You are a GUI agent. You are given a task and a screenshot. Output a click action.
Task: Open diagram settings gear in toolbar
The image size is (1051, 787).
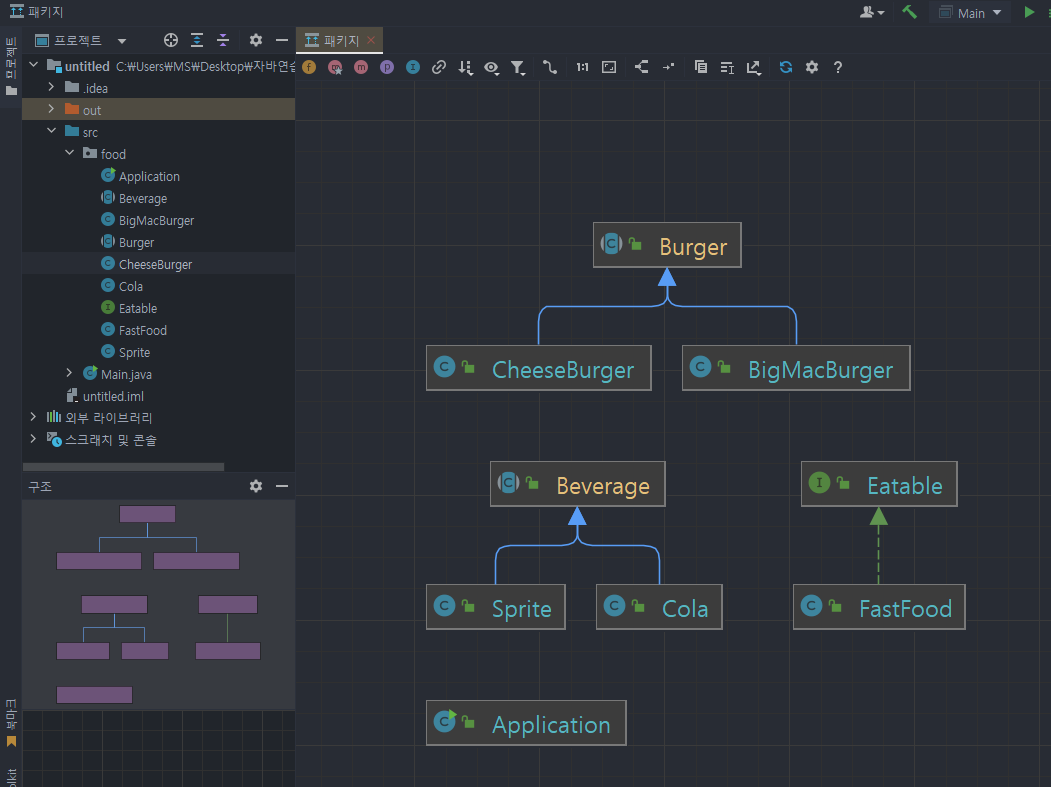click(812, 67)
